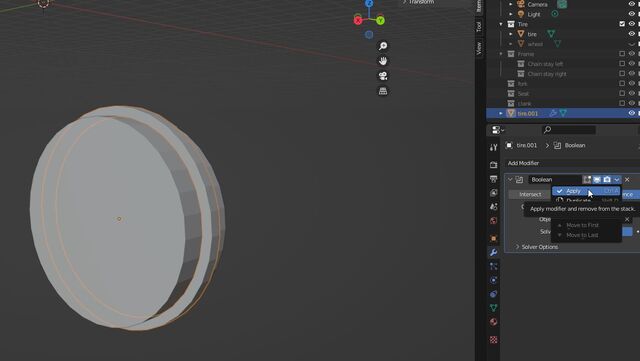Enable the Chain stay right collection checkbox
Screen dimensions: 640x361
coord(622,74)
